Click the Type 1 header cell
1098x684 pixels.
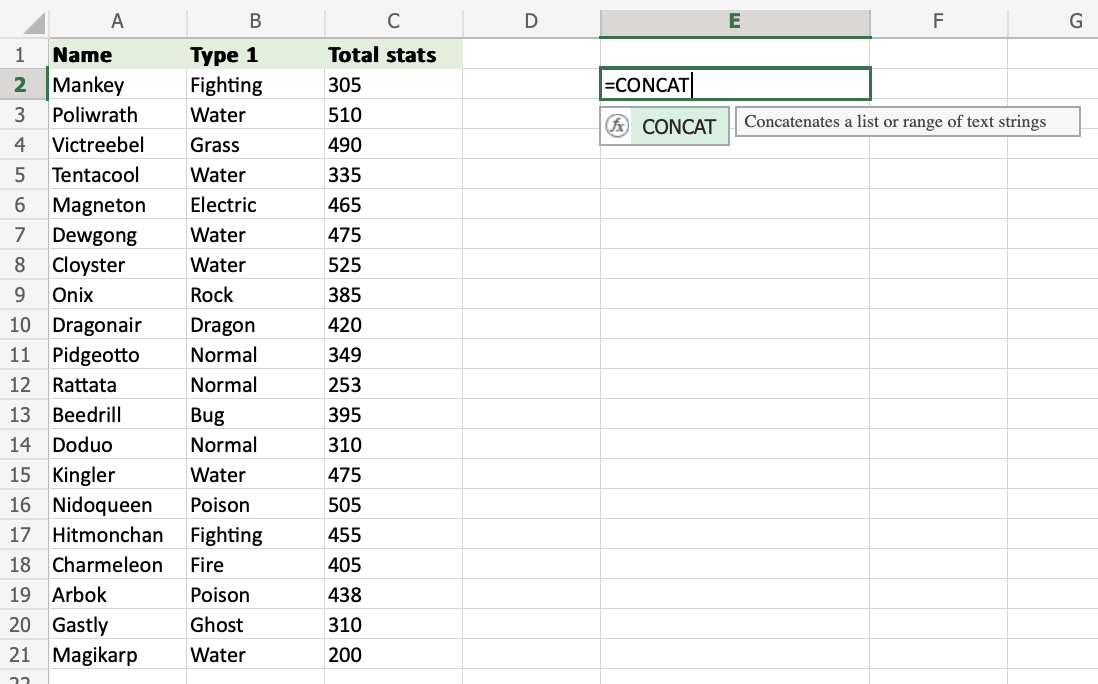[x=255, y=55]
